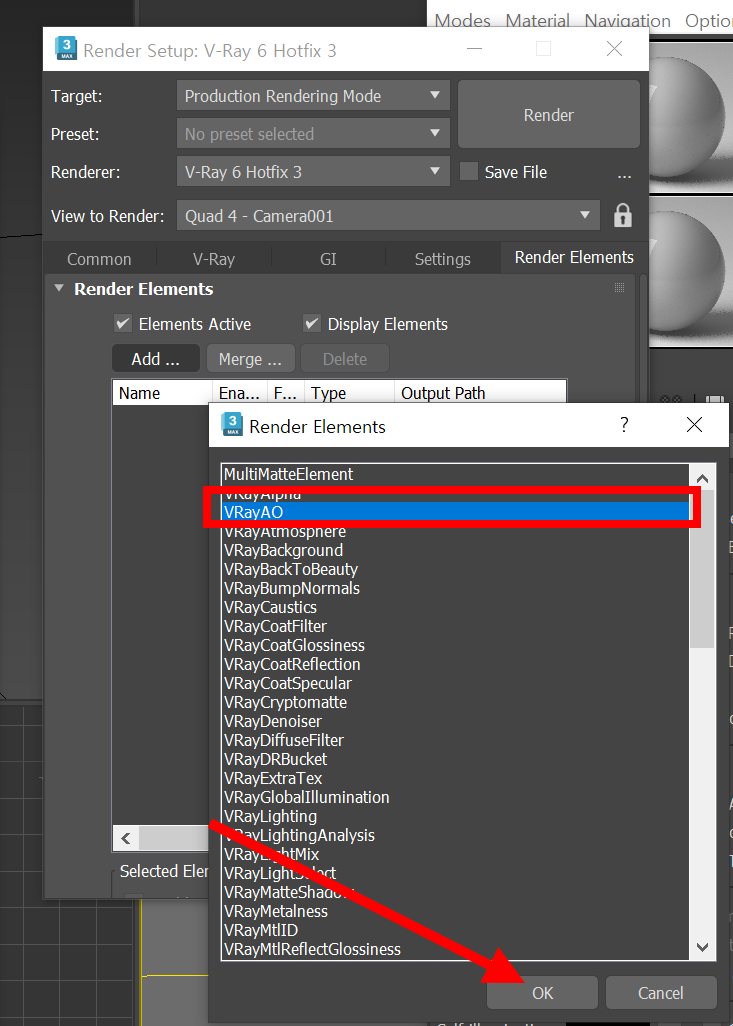Select VRayMetalness in the list
Screen dimensions: 733x1026
456,910
